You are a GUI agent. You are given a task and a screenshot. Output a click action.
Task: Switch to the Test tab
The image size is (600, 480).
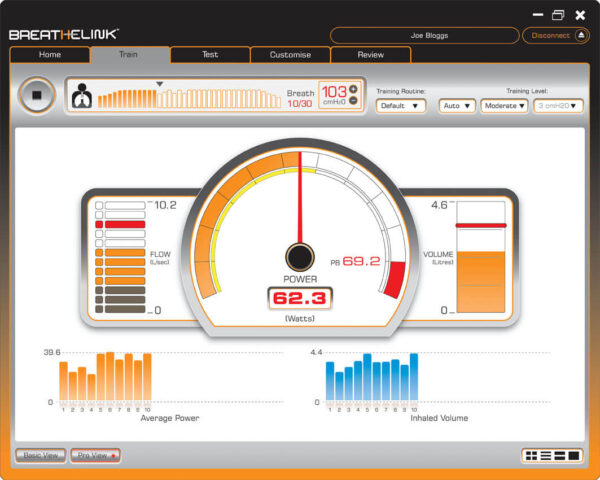[x=209, y=55]
